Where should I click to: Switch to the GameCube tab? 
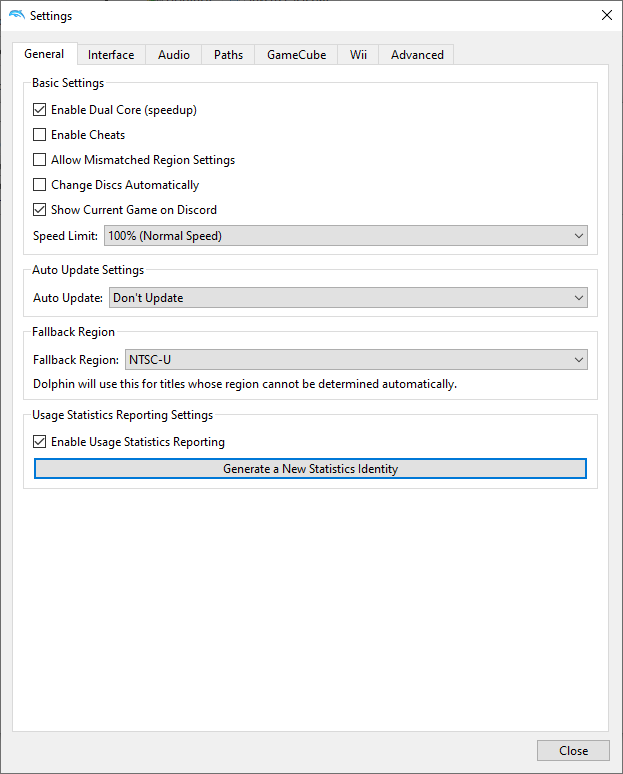click(296, 55)
